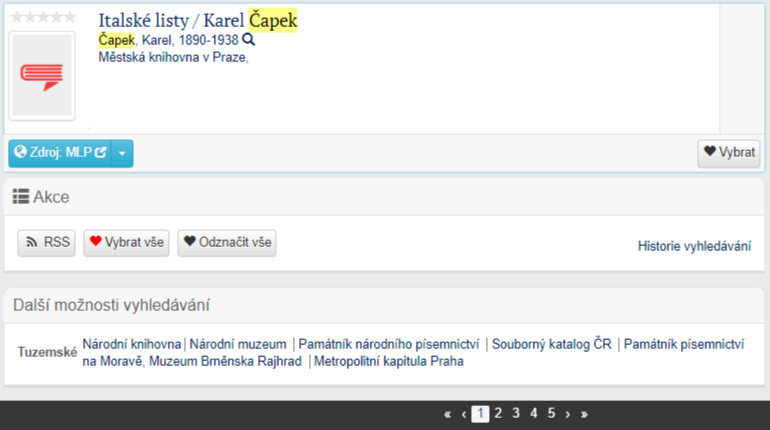Open Metropolitní kapitula Praha link

point(389,361)
